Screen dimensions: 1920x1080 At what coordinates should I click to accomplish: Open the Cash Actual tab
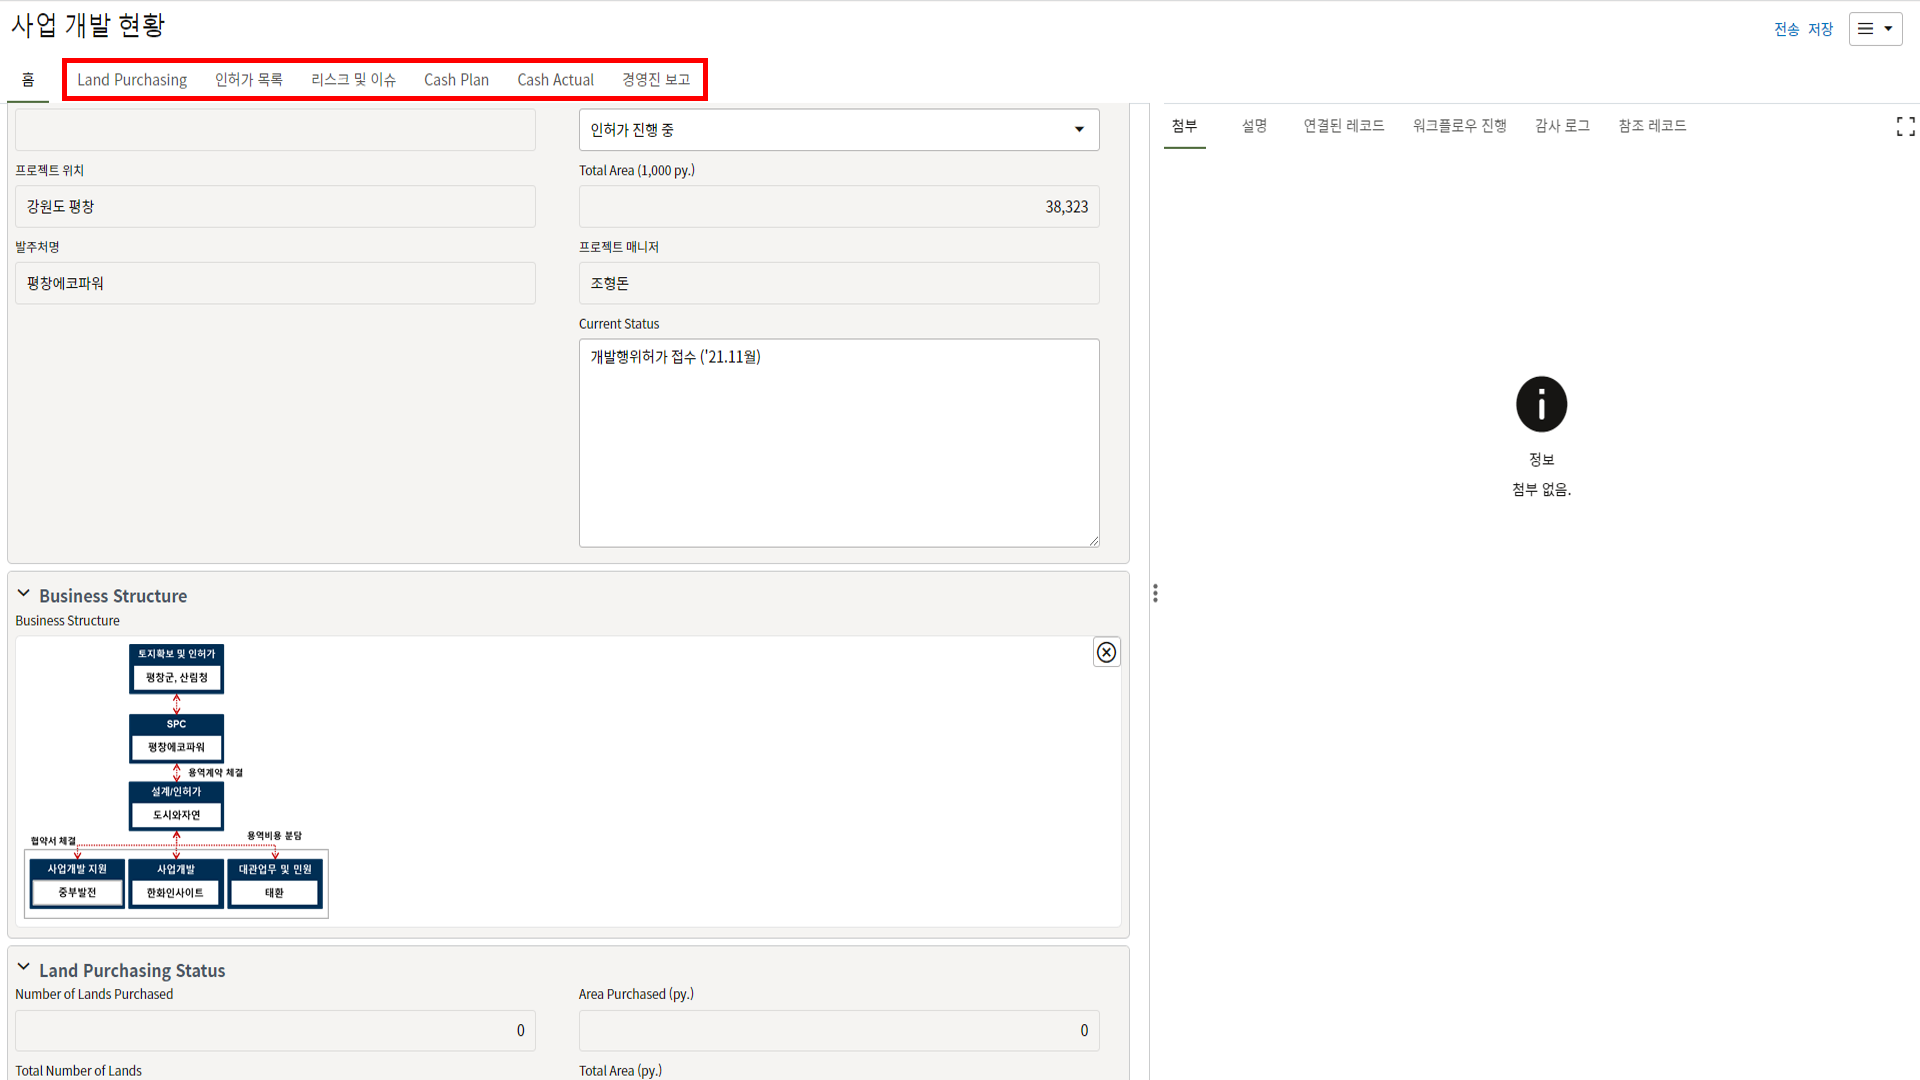[x=555, y=80]
